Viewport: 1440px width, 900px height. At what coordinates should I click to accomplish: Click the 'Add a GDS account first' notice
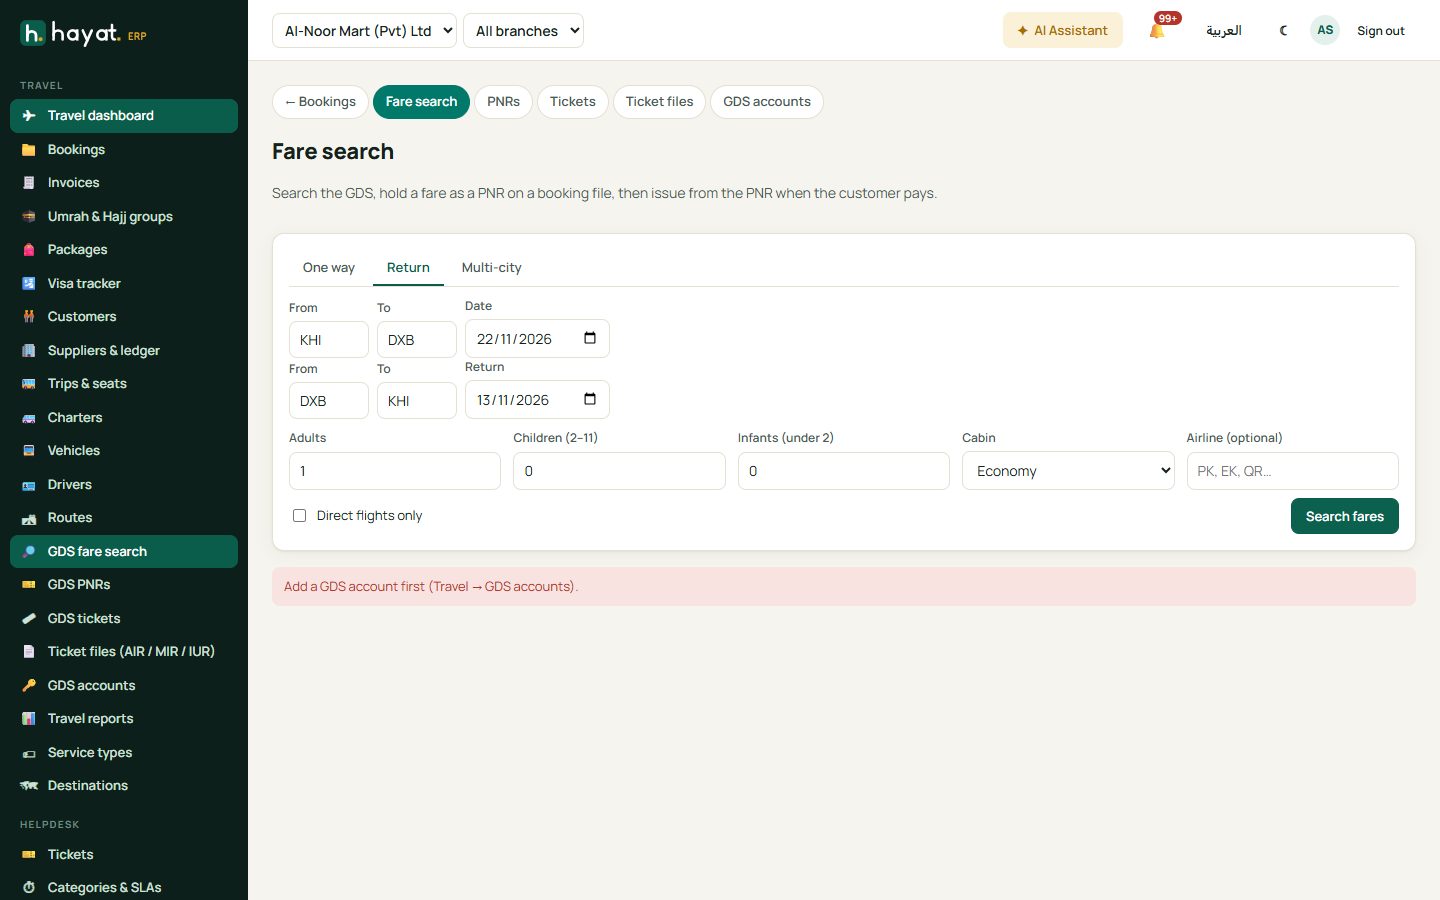[844, 587]
